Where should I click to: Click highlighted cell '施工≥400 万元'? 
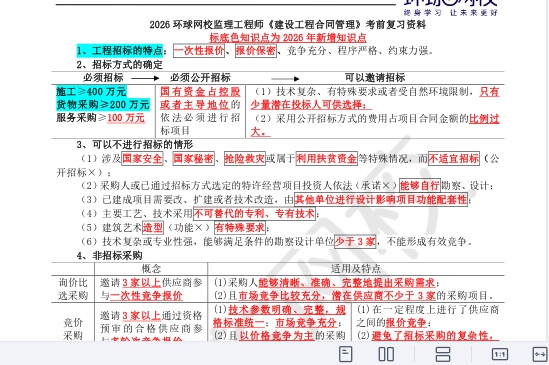91,92
